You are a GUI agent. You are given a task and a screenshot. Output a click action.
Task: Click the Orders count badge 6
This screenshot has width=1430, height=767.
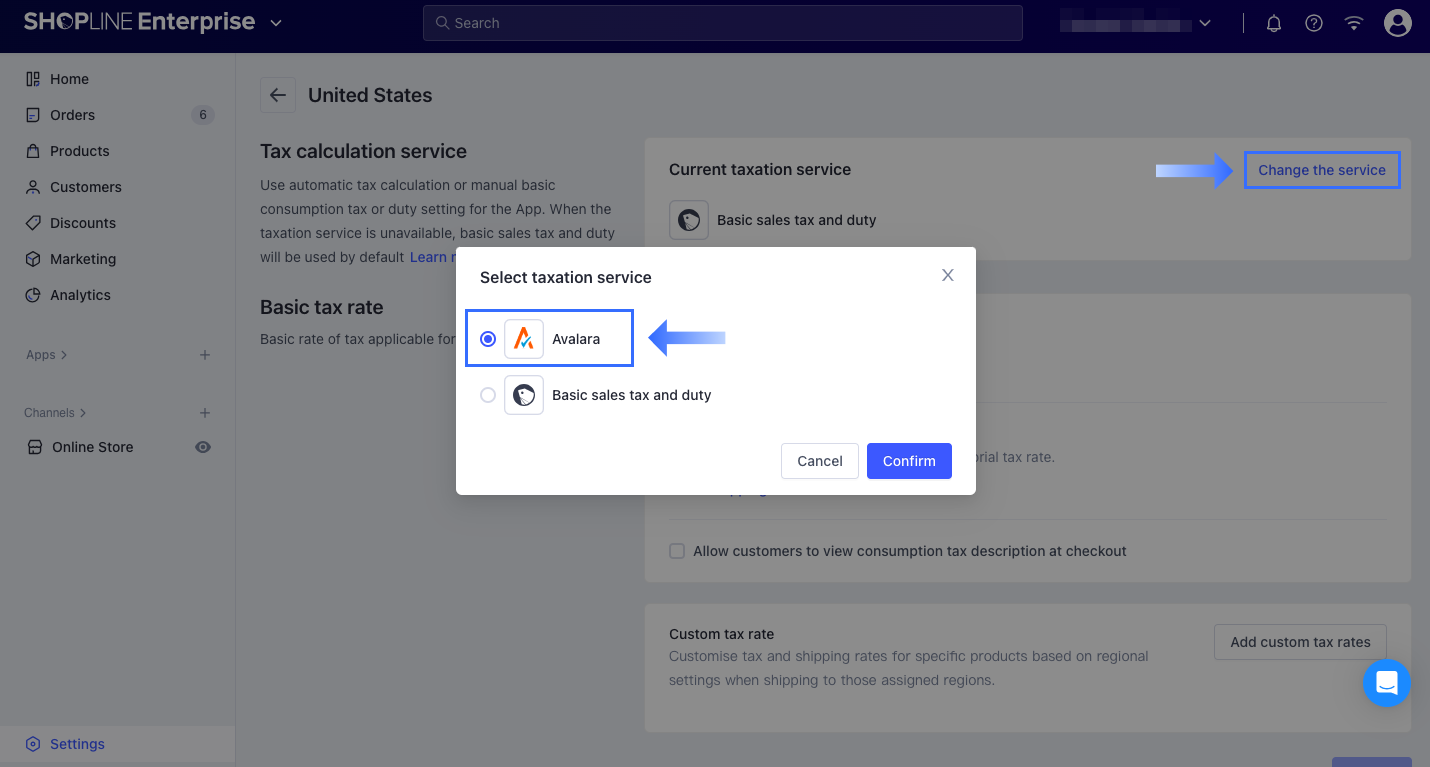(203, 115)
